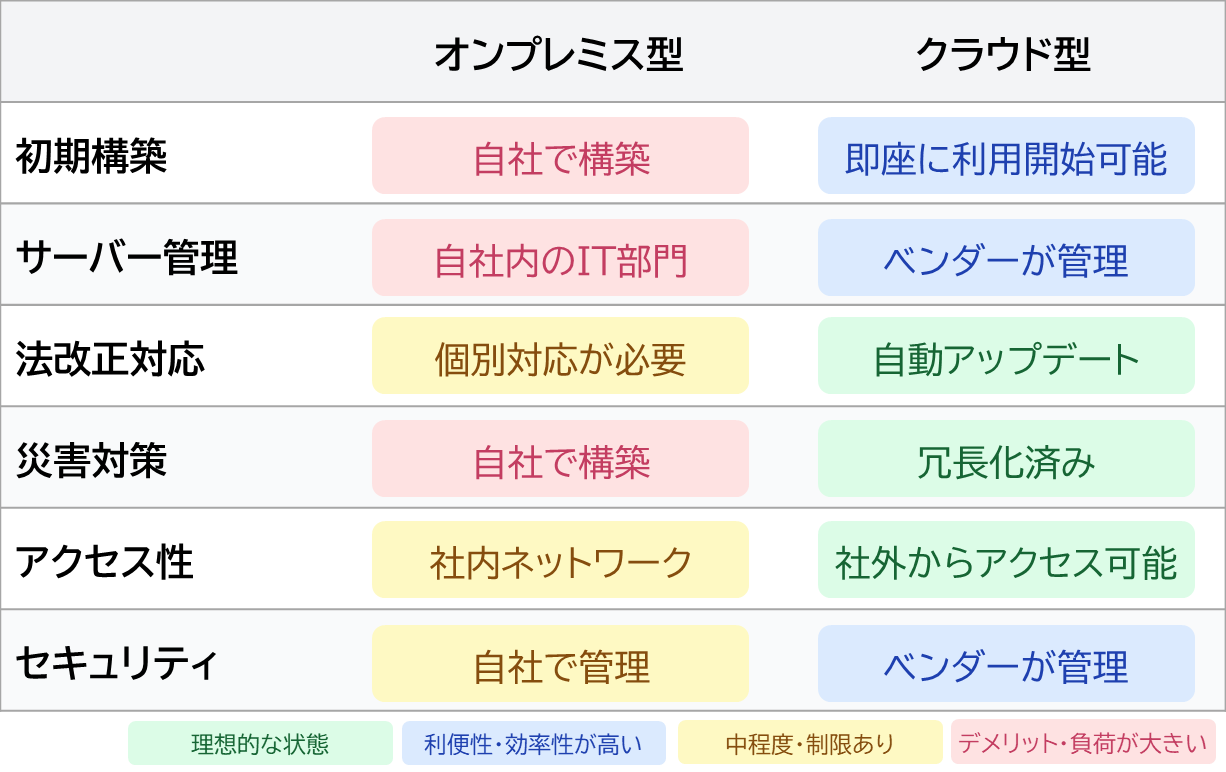
Task: Select the 社外からアクセス可能 cell
Action: coord(1006,560)
